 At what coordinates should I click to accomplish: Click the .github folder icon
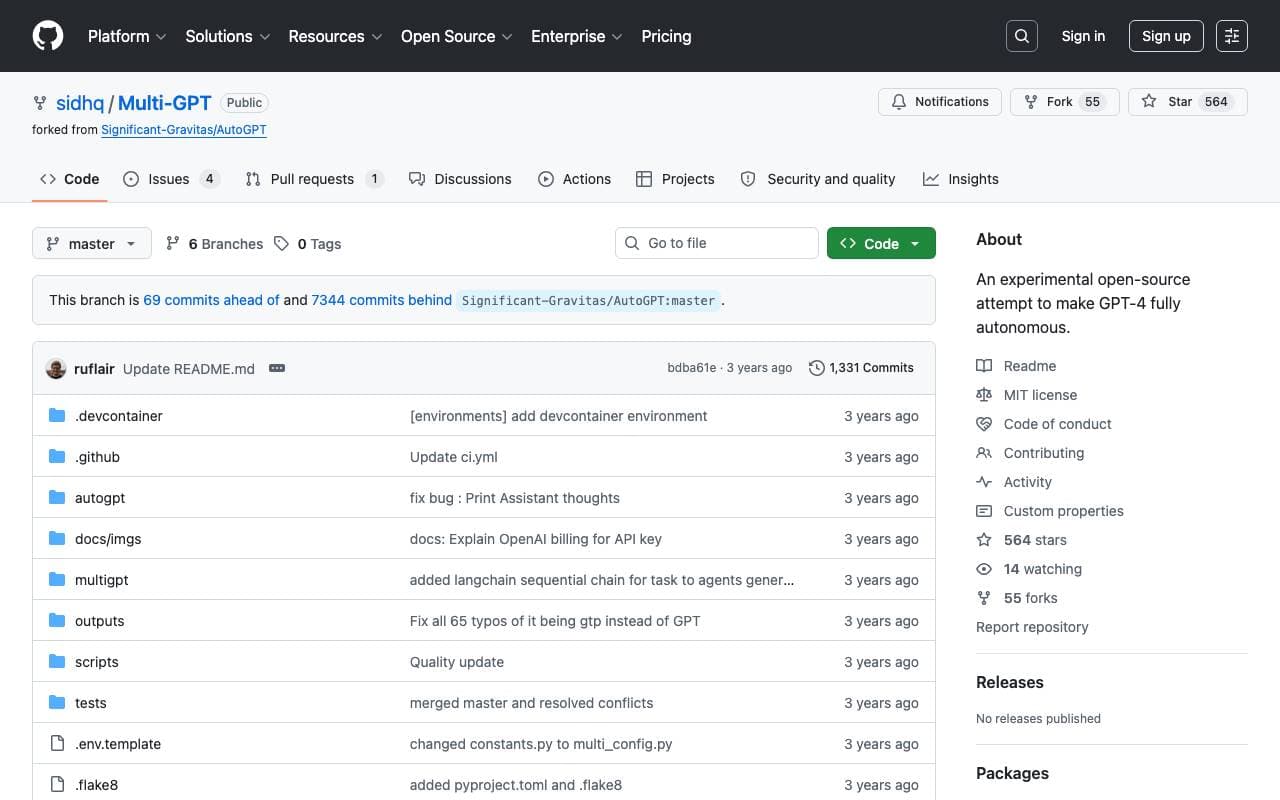(x=57, y=457)
